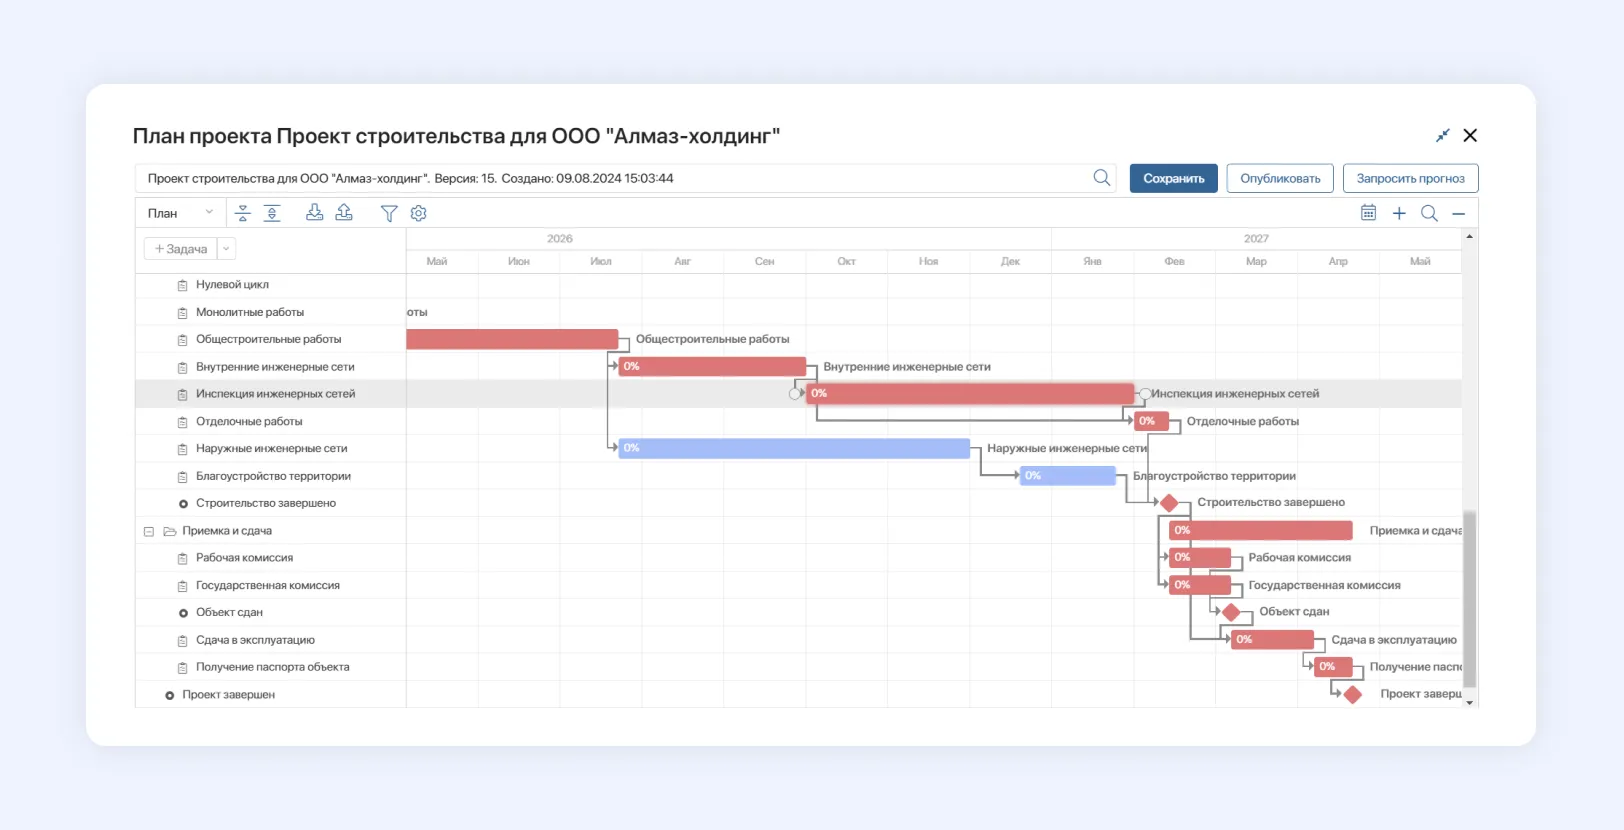Click the expand all tasks icon

272,213
